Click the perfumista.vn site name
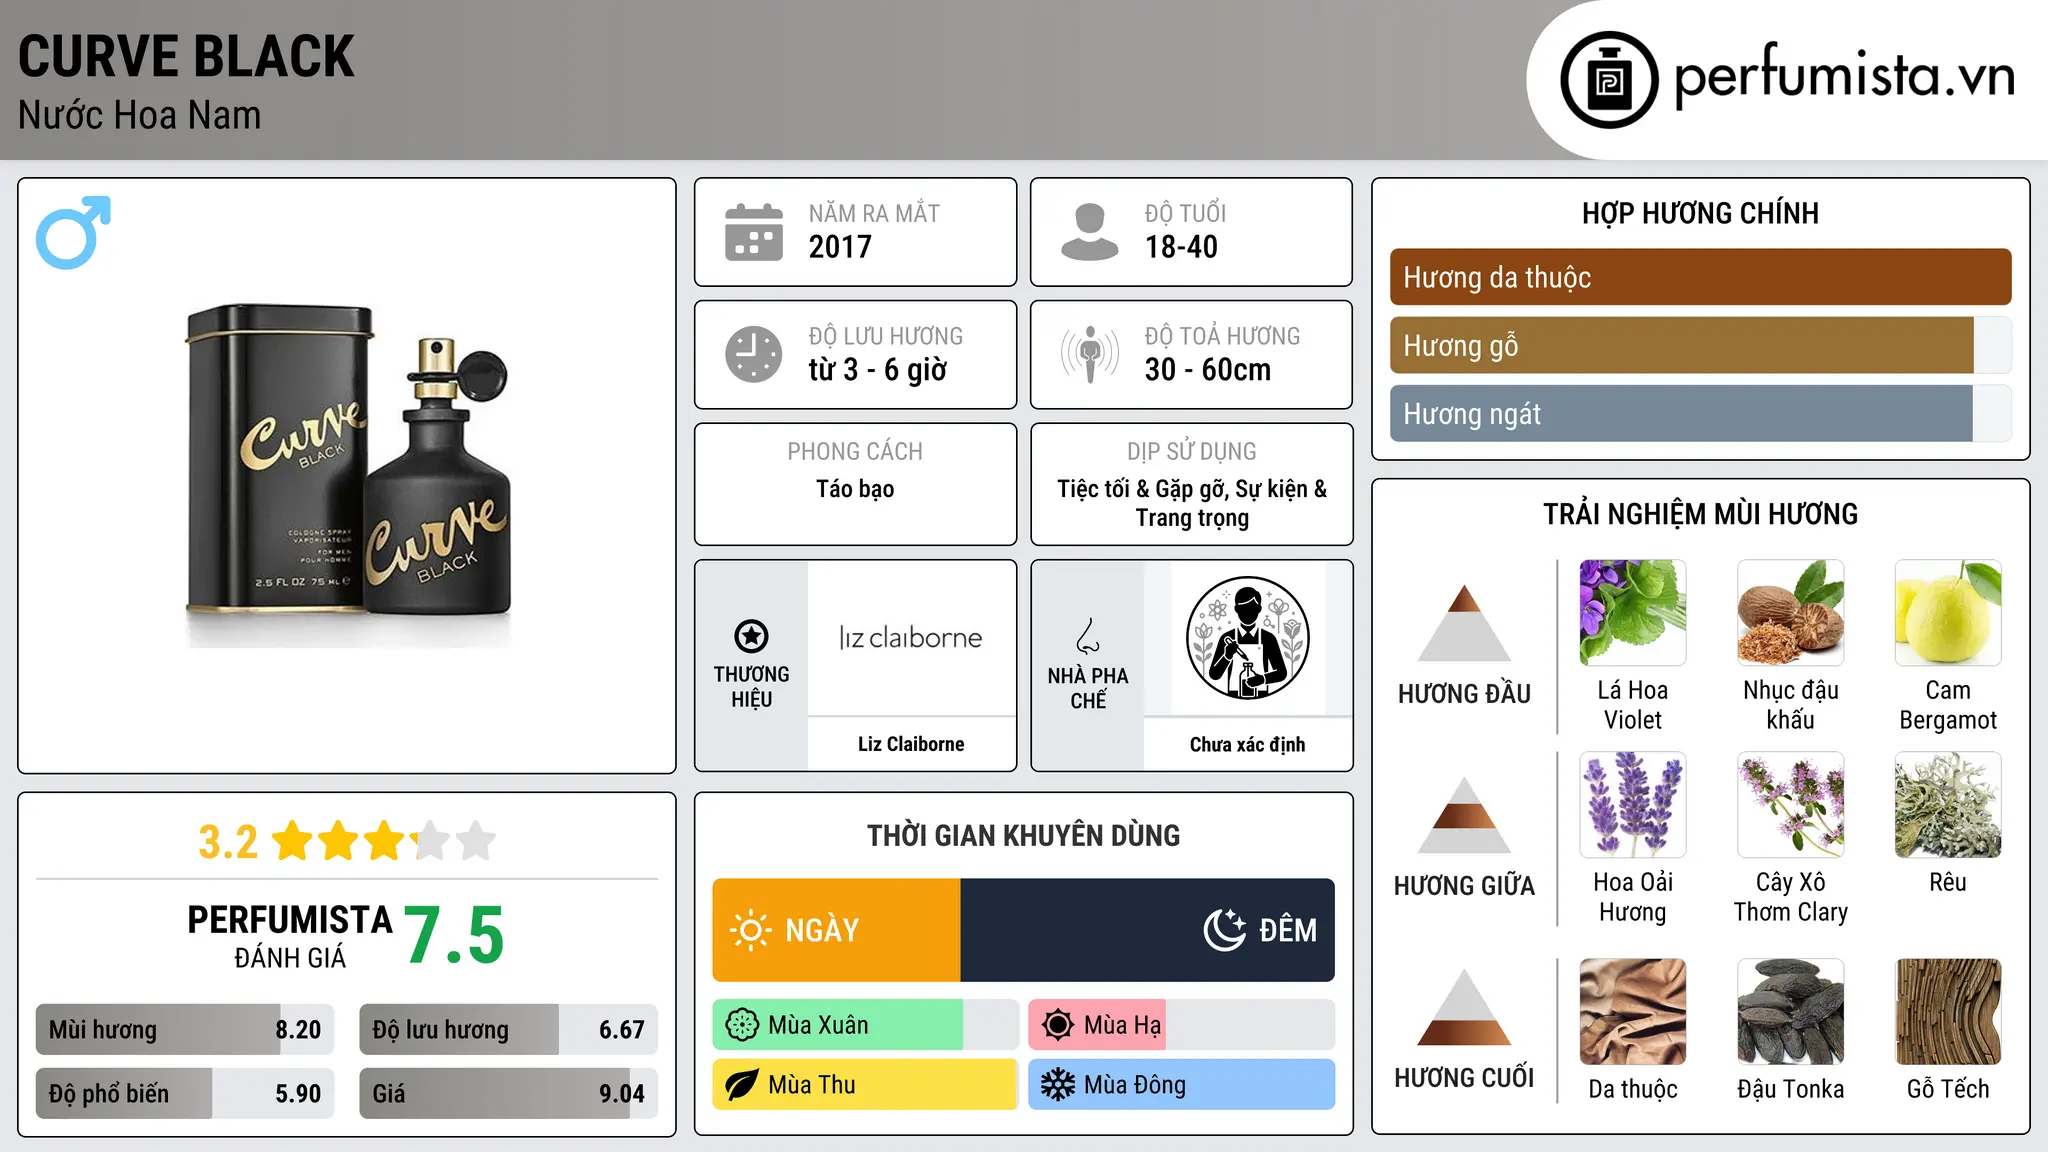Viewport: 2048px width, 1152px height. click(1844, 77)
